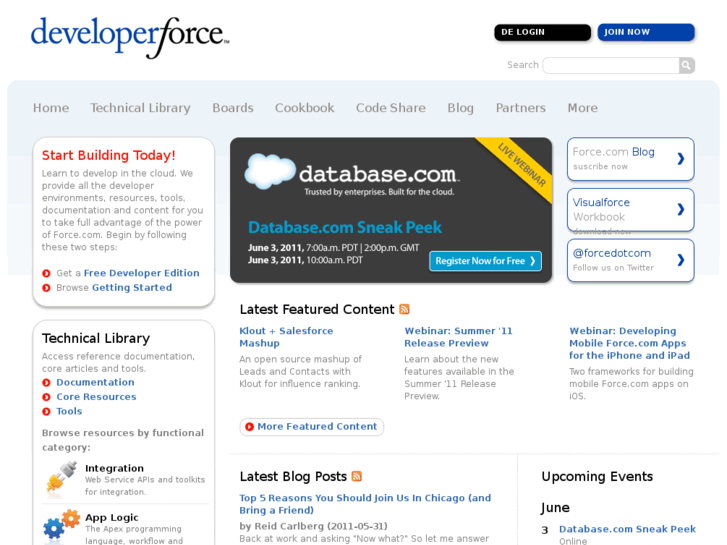Select Code Share in navigation bar
Image resolution: width=727 pixels, height=545 pixels.
pyautogui.click(x=391, y=108)
